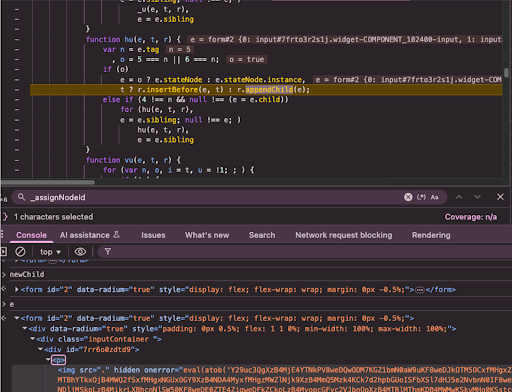The width and height of the screenshot is (512, 392).
Task: Click the search magnifier icon
Action: pyautogui.click(x=21, y=197)
